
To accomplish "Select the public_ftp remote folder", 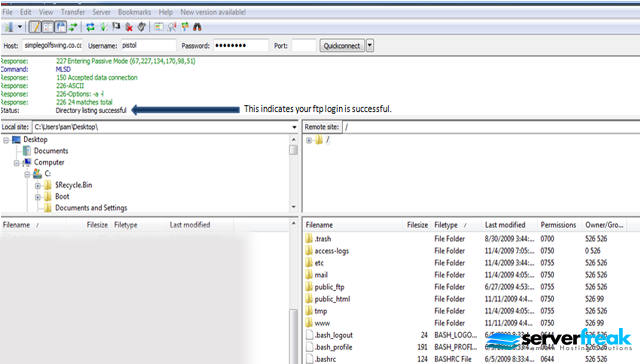I will click(x=329, y=287).
